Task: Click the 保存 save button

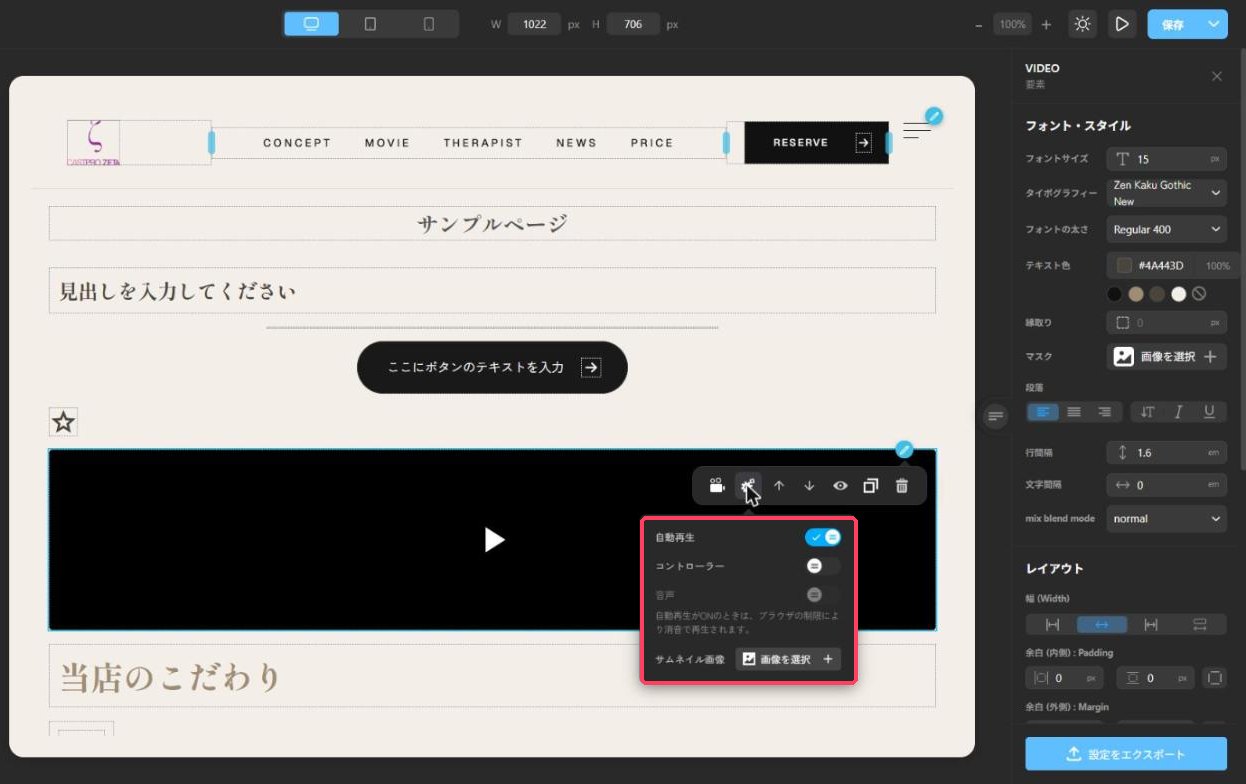Action: [x=1174, y=24]
